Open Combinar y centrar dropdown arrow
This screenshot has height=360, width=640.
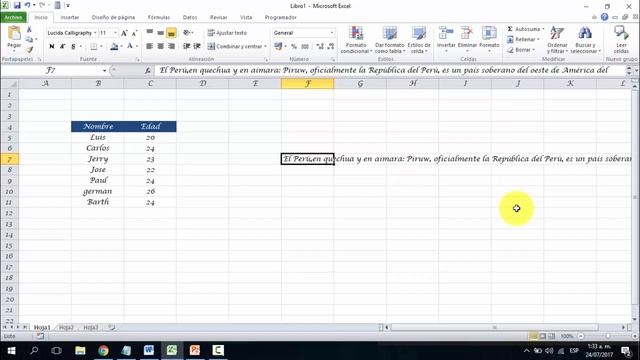tap(265, 47)
